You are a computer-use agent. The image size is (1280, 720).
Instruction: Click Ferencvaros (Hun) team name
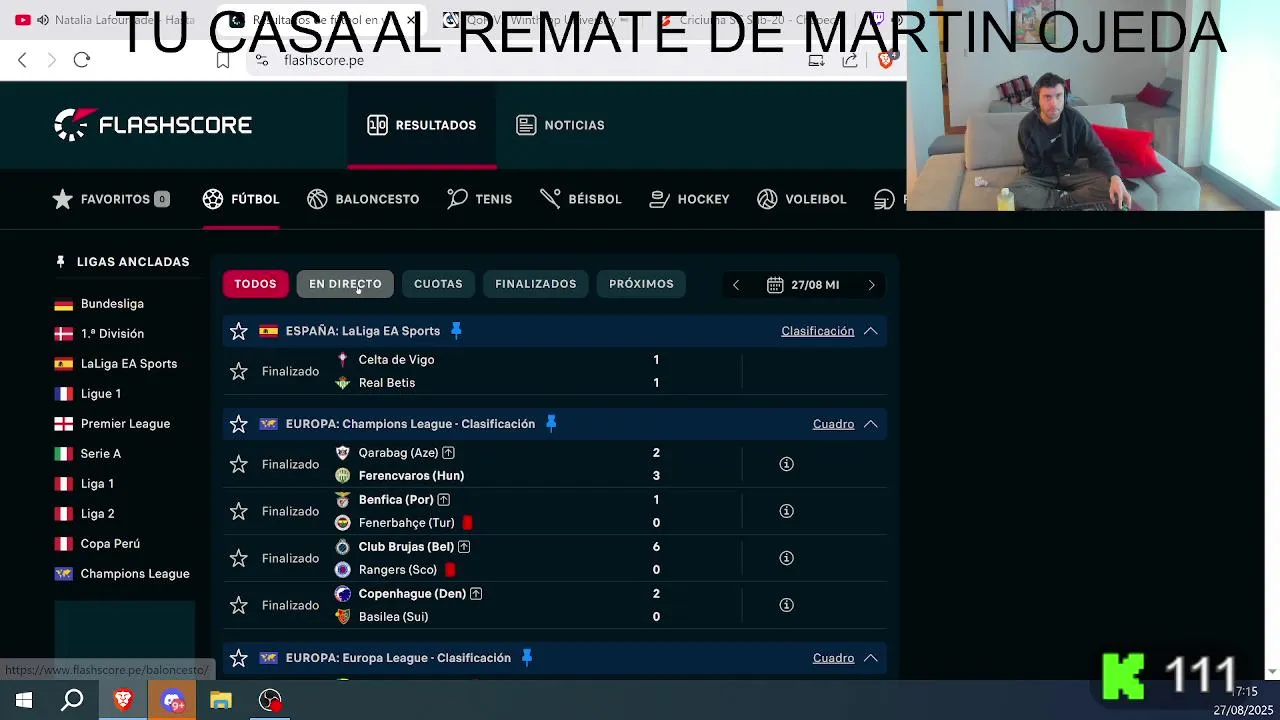pos(411,476)
